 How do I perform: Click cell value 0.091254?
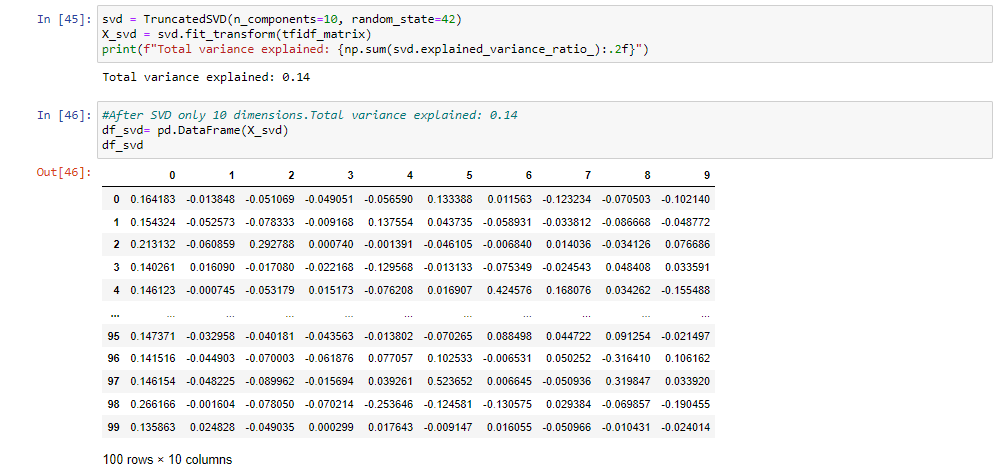629,336
